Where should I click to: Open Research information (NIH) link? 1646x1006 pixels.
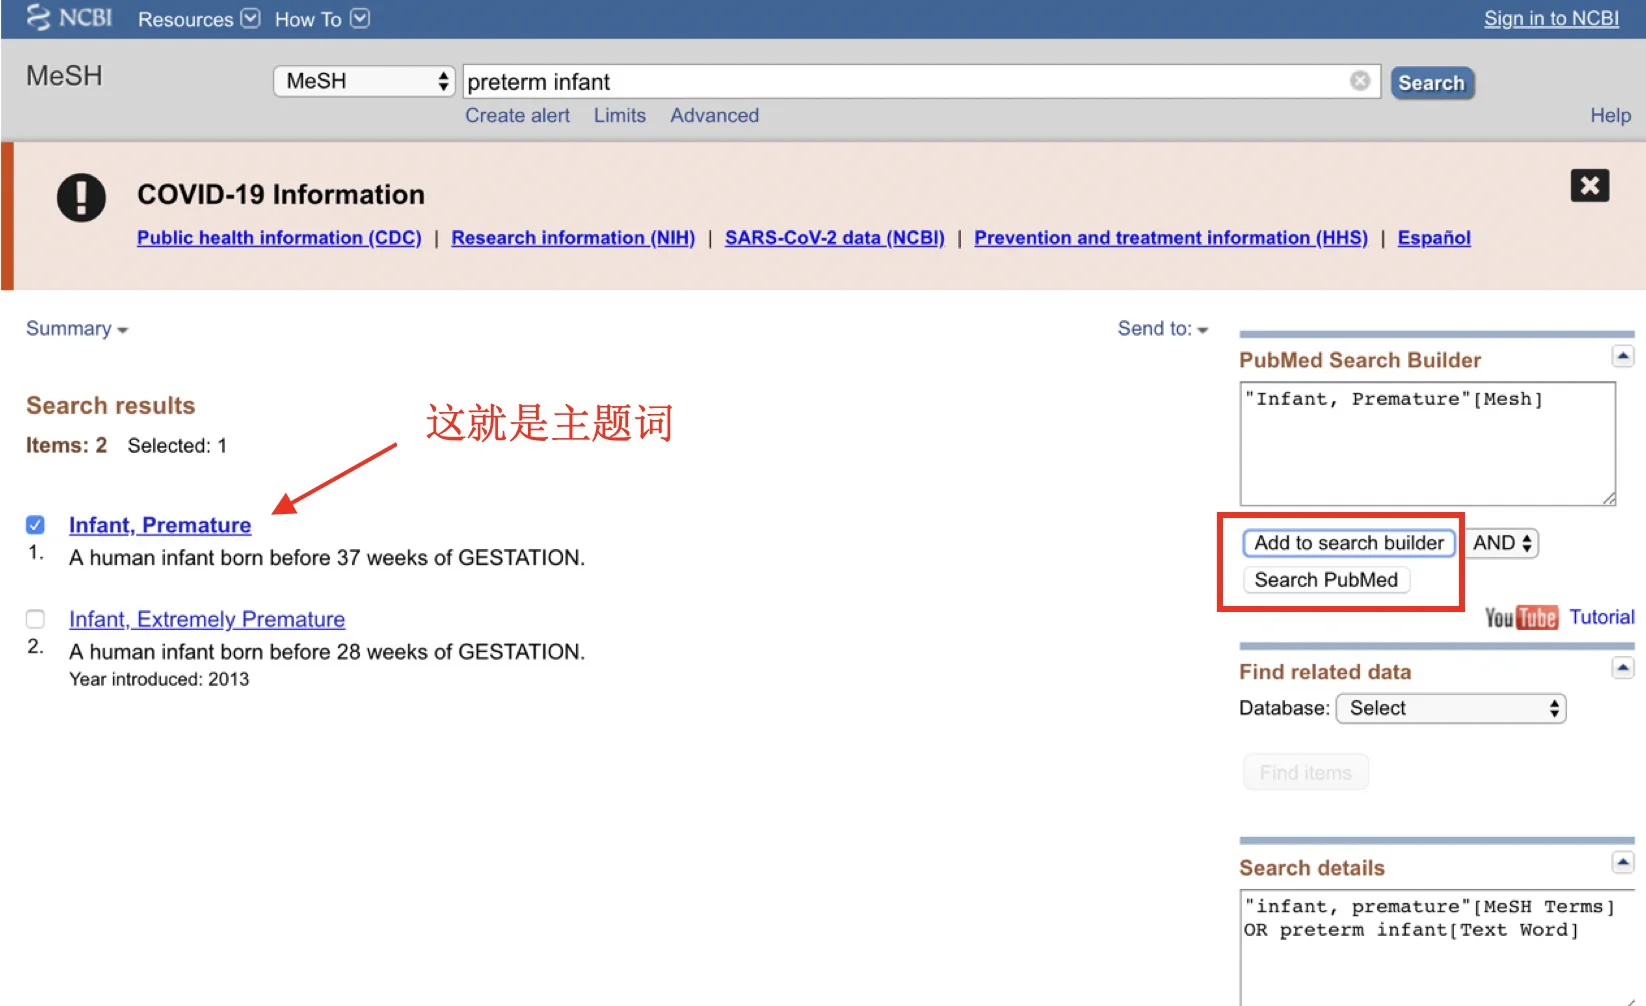[573, 238]
